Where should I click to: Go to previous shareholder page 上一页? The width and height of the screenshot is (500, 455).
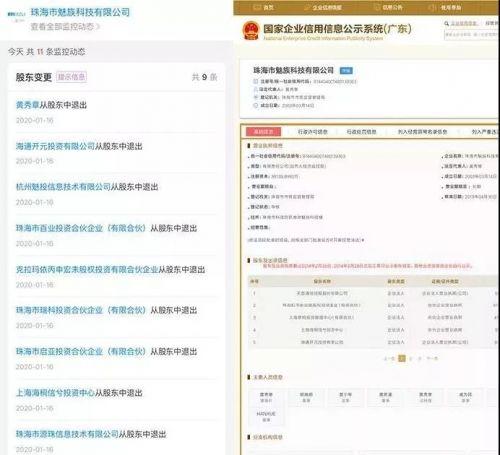[389, 359]
